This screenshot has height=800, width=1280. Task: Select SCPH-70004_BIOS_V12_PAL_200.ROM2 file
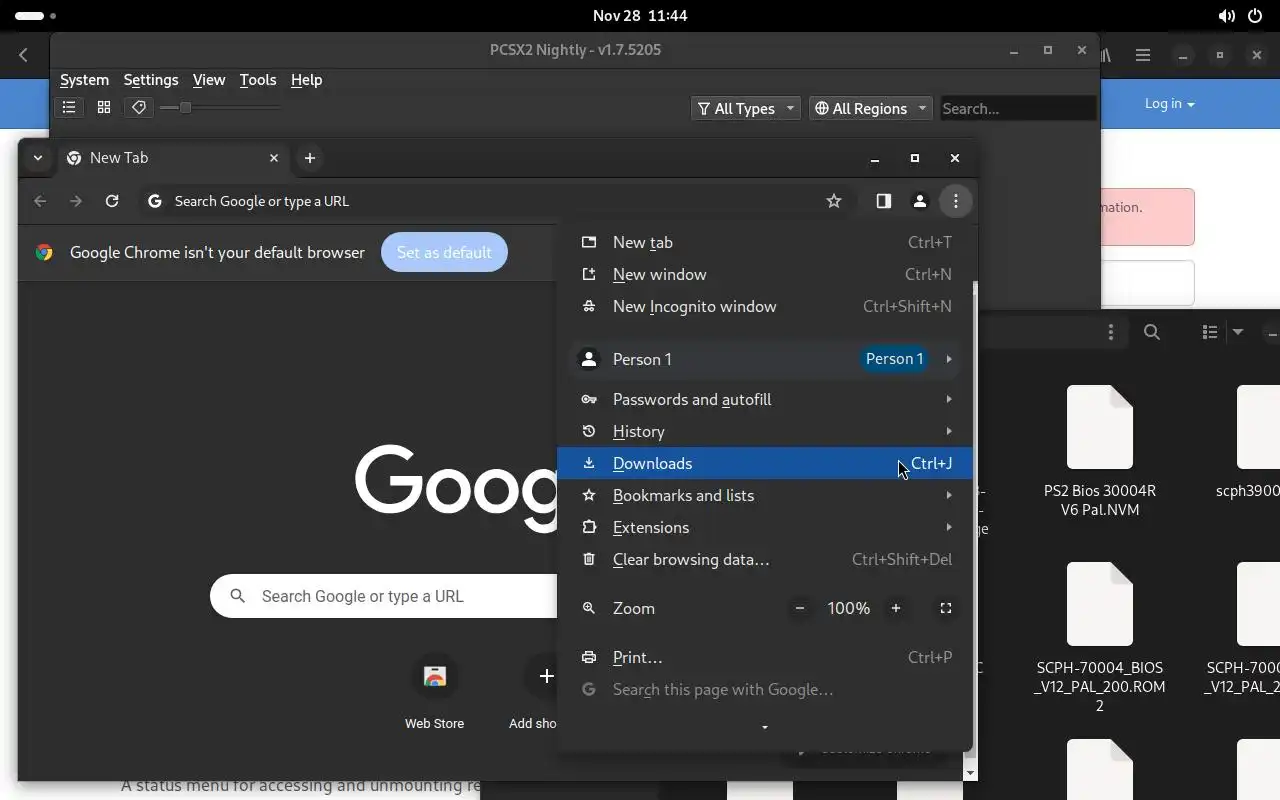tap(1100, 638)
